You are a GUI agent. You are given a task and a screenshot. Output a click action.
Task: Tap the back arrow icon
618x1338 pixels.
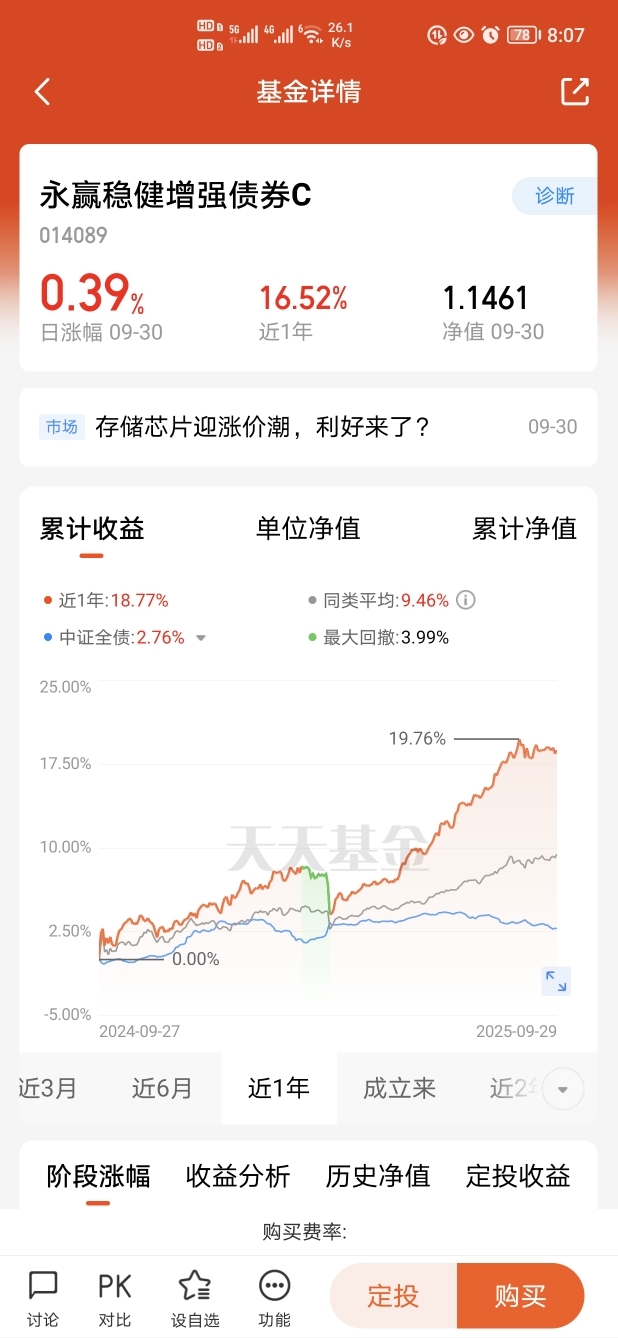tap(42, 92)
